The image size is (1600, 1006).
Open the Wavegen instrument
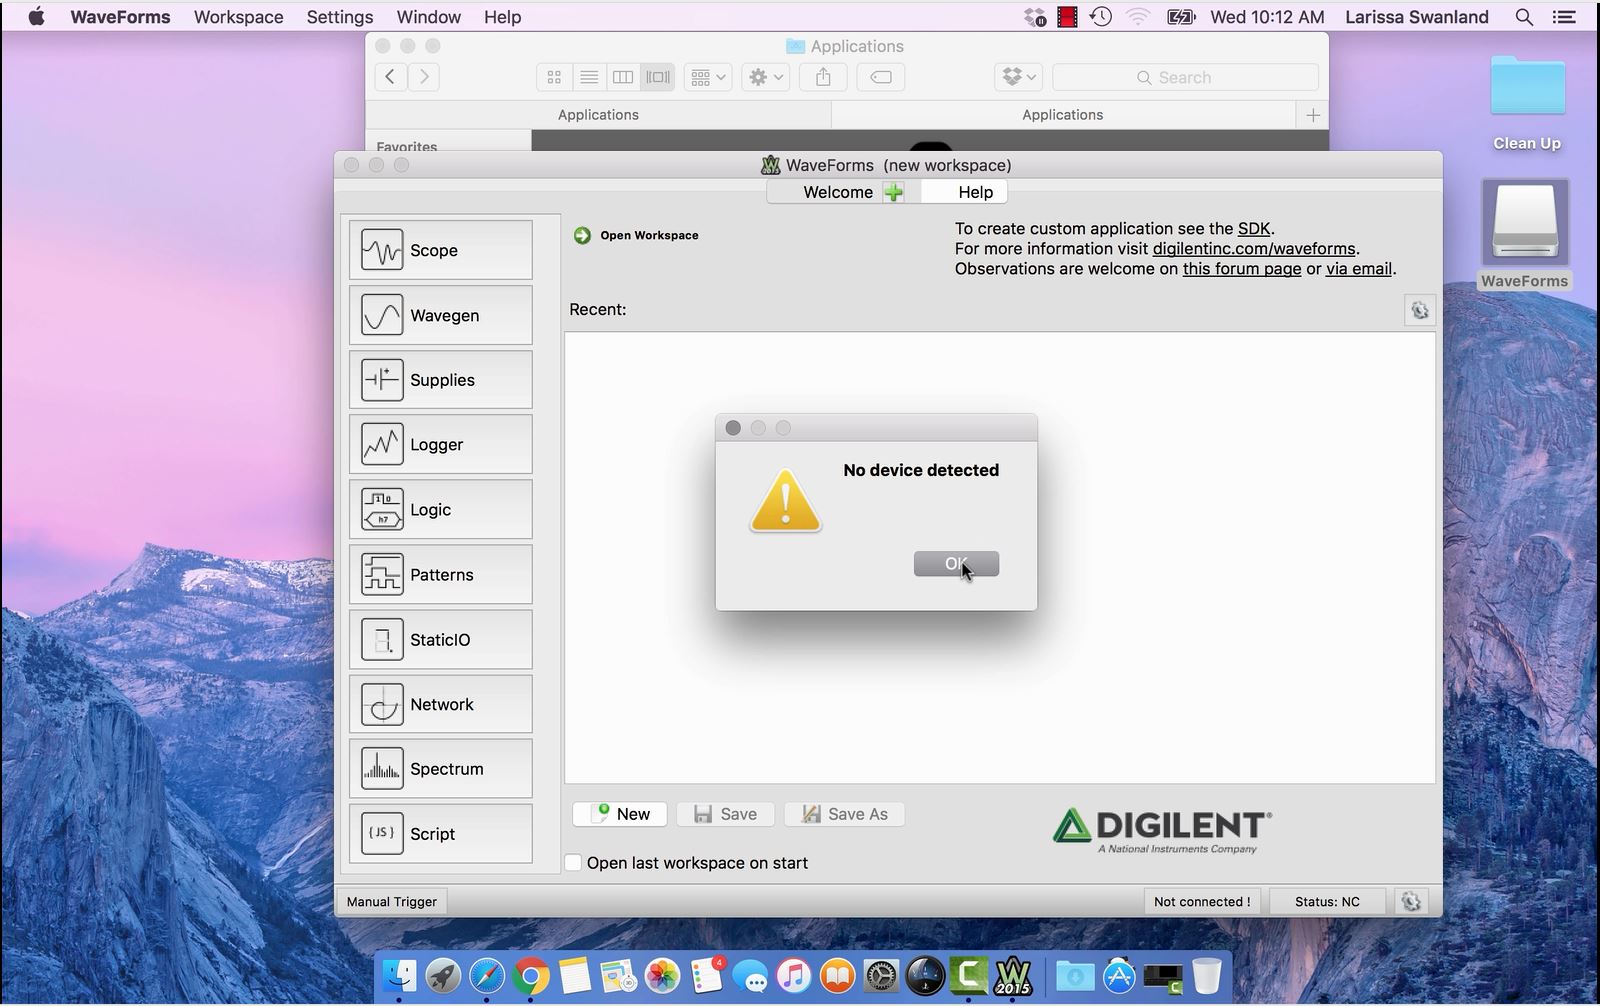tap(440, 315)
